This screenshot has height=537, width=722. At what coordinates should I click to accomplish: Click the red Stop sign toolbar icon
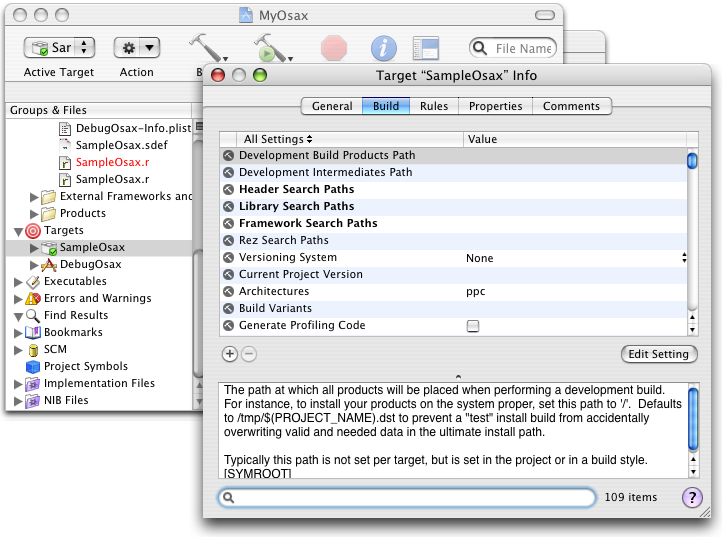334,48
